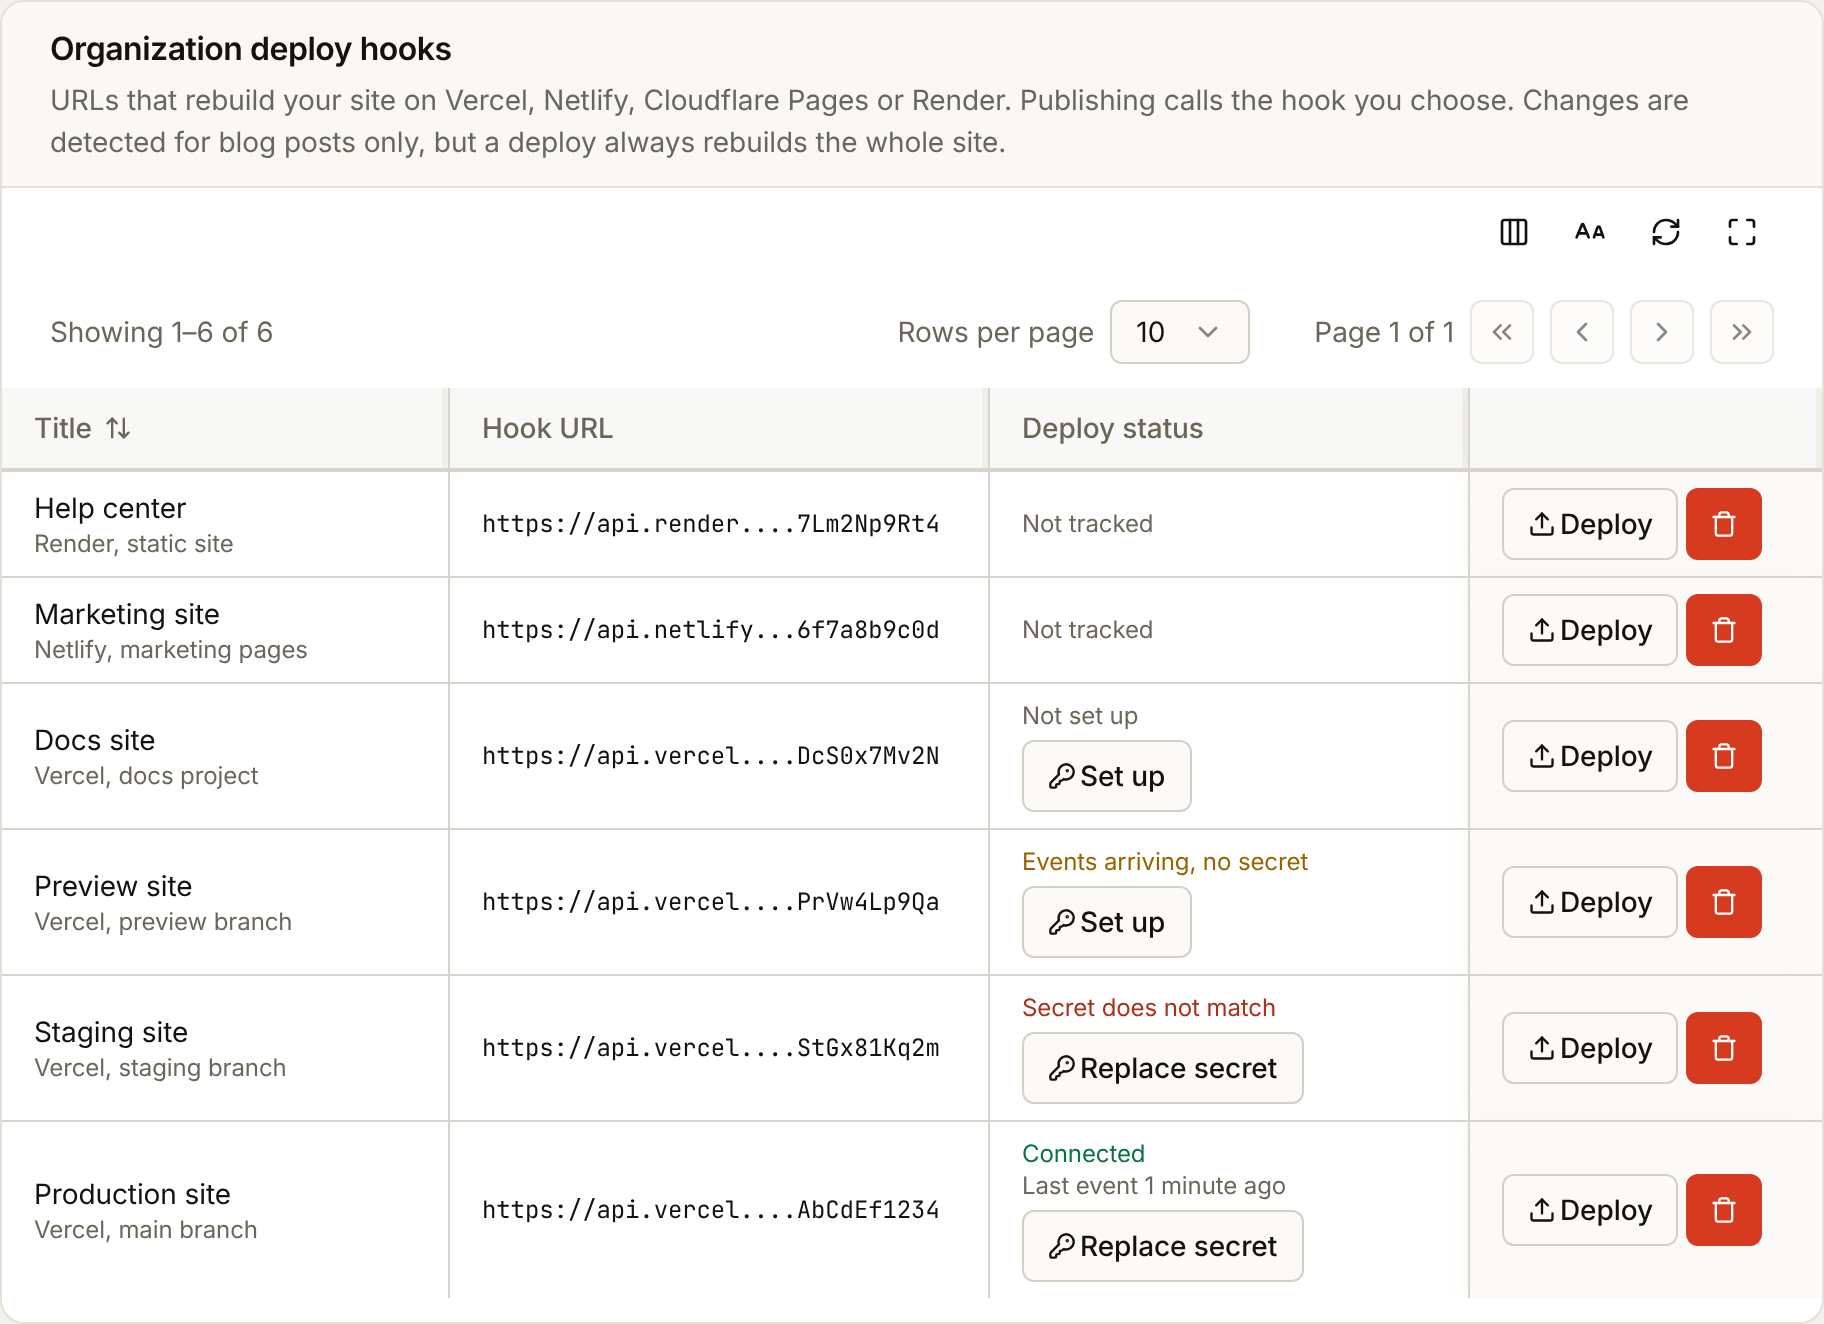Screen dimensions: 1824x1324
Task: Jump to the last page
Action: [1742, 332]
